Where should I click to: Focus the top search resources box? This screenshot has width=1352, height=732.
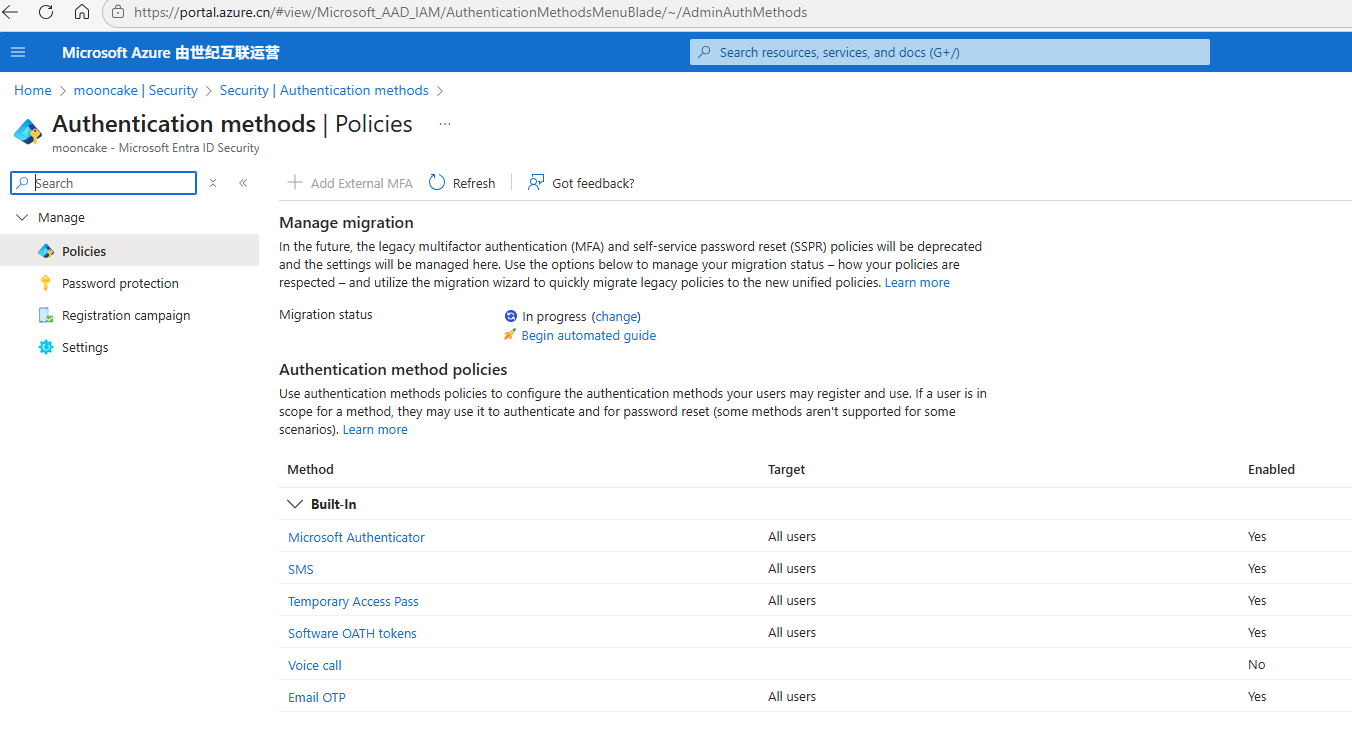point(950,52)
